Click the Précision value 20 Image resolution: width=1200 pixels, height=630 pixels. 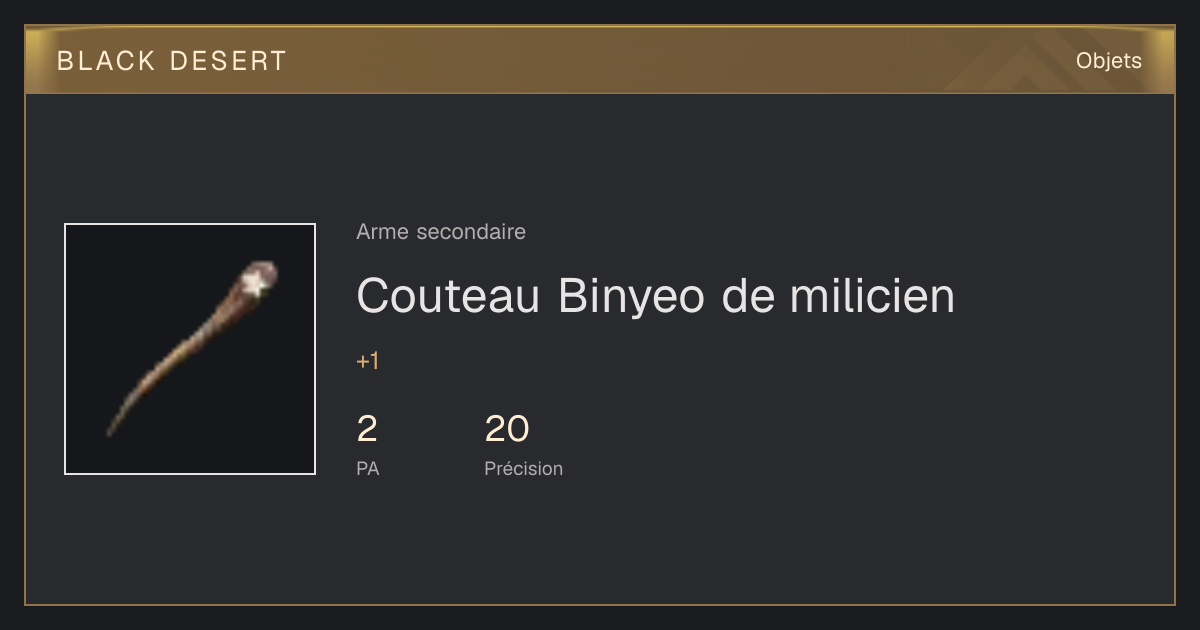coord(507,429)
